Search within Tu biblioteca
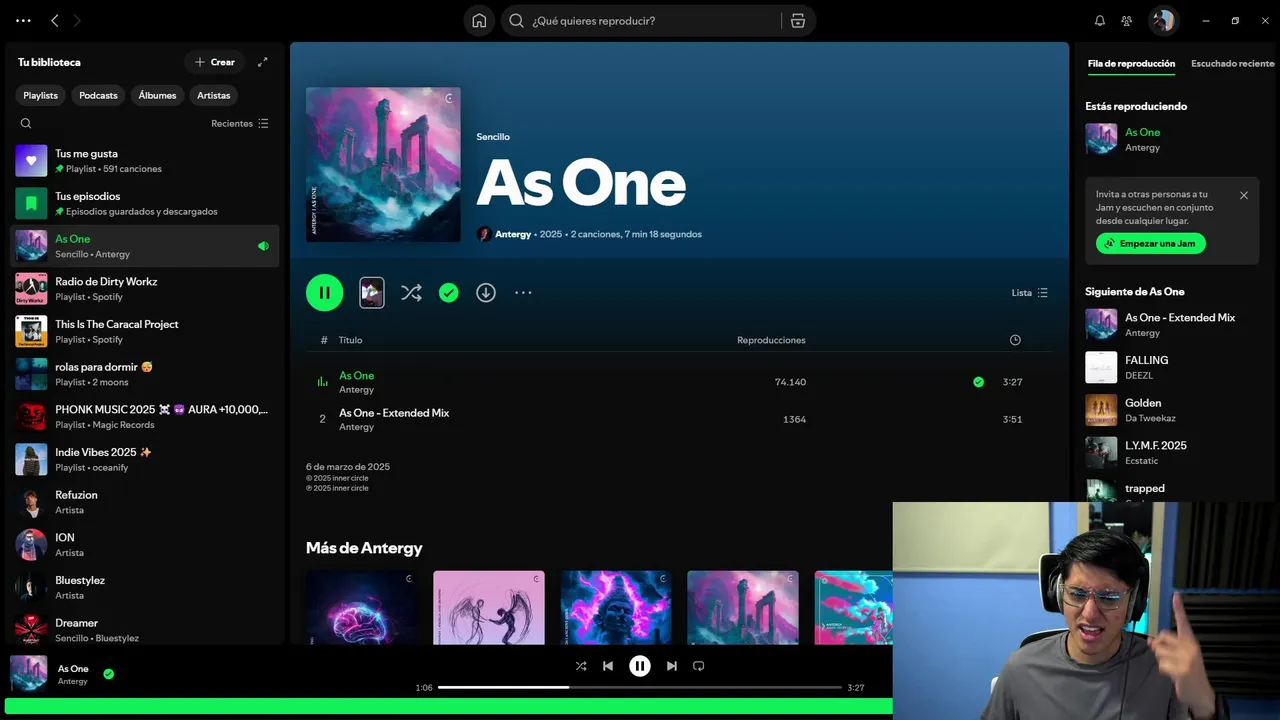The image size is (1280, 720). point(26,124)
